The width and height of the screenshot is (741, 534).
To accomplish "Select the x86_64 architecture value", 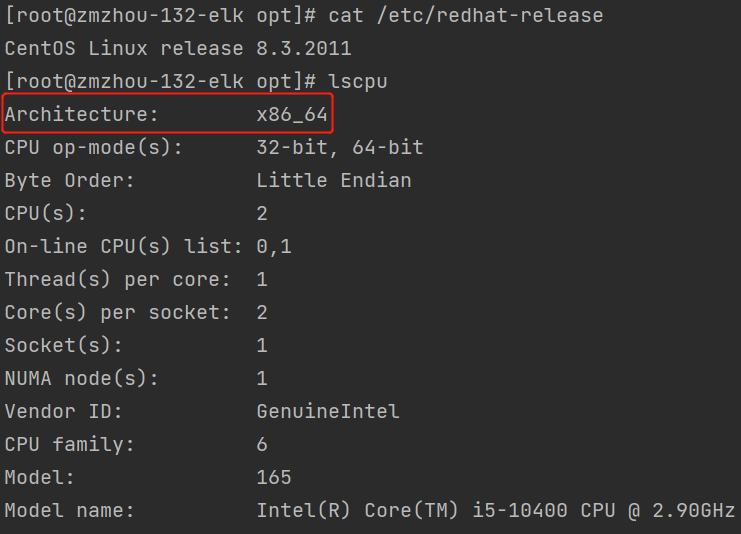I will [x=292, y=114].
